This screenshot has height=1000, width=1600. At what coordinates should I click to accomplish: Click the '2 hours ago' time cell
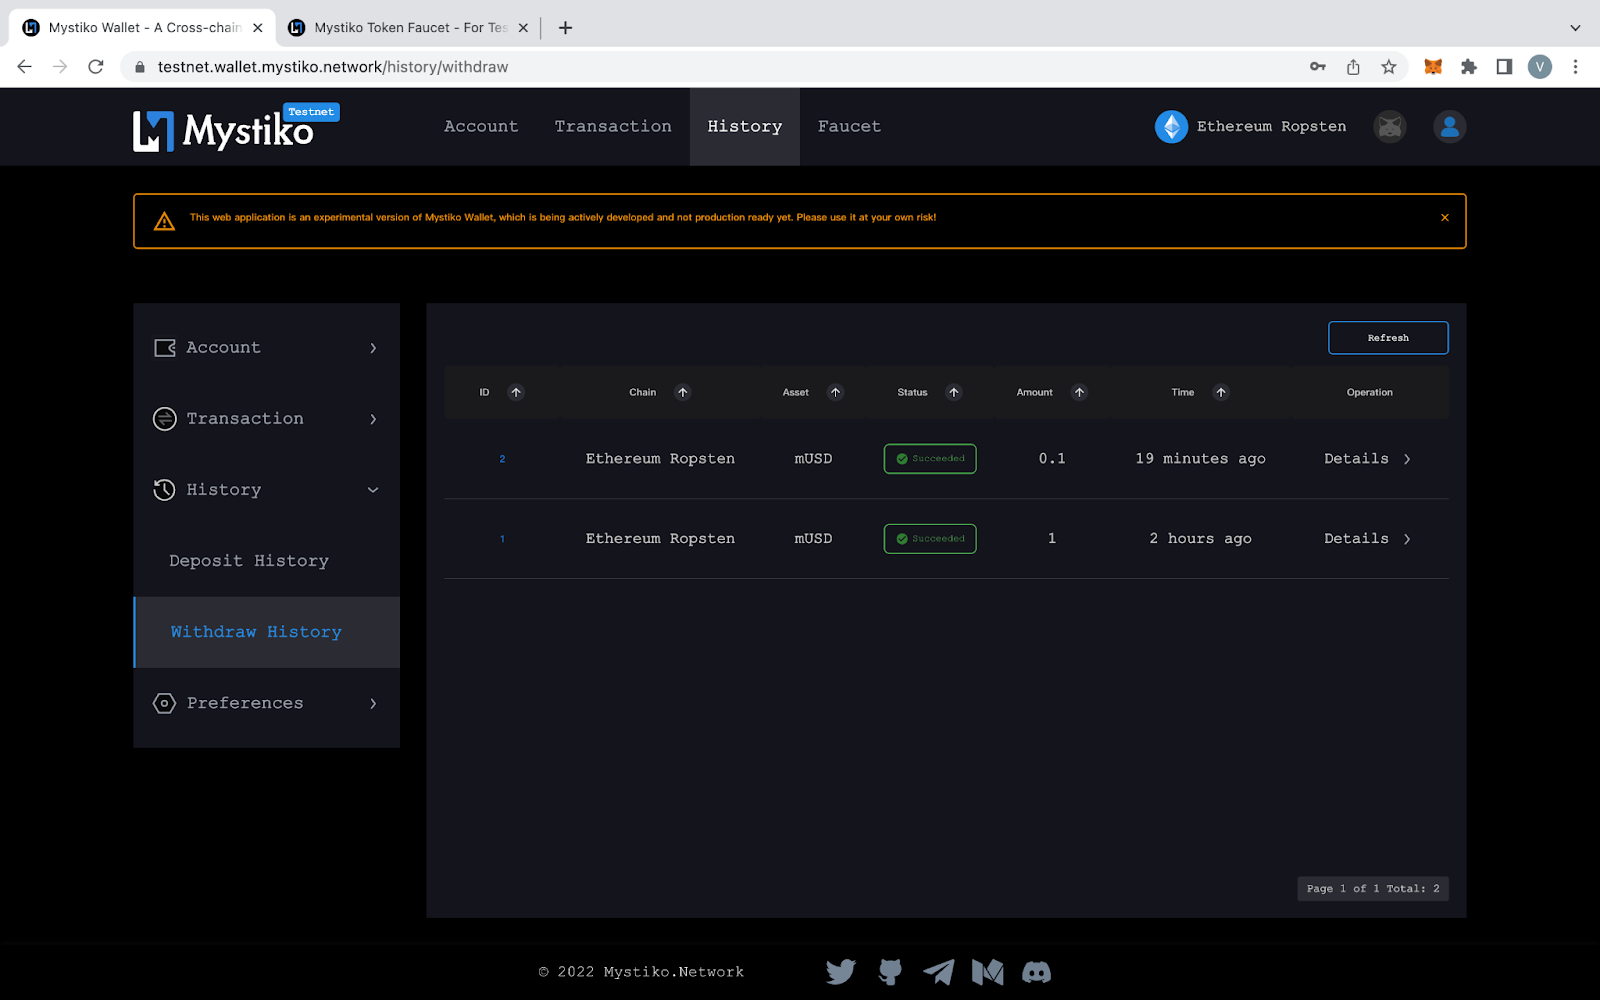click(1200, 539)
